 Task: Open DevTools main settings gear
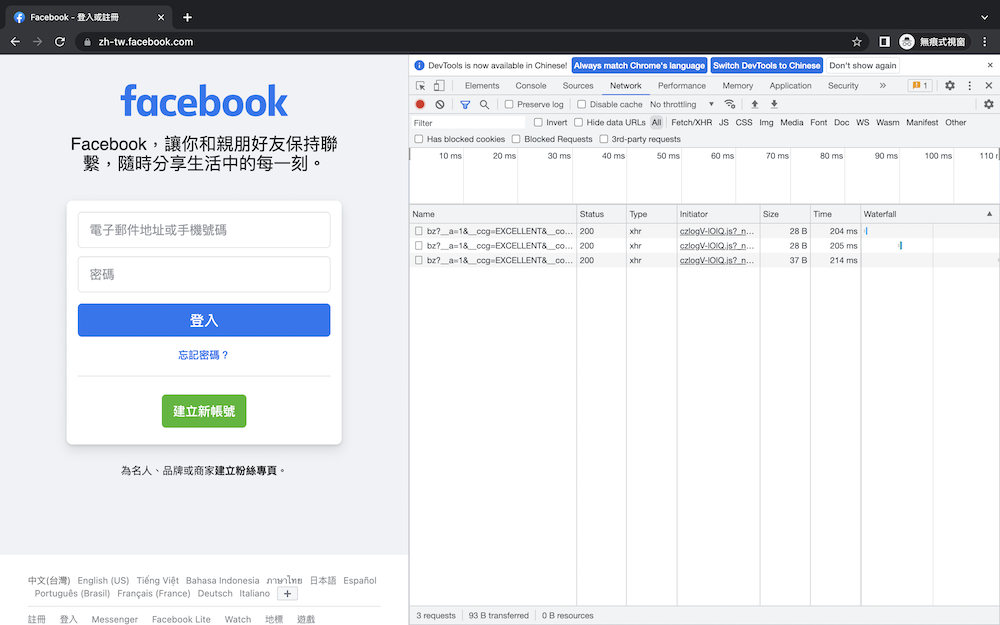(950, 85)
